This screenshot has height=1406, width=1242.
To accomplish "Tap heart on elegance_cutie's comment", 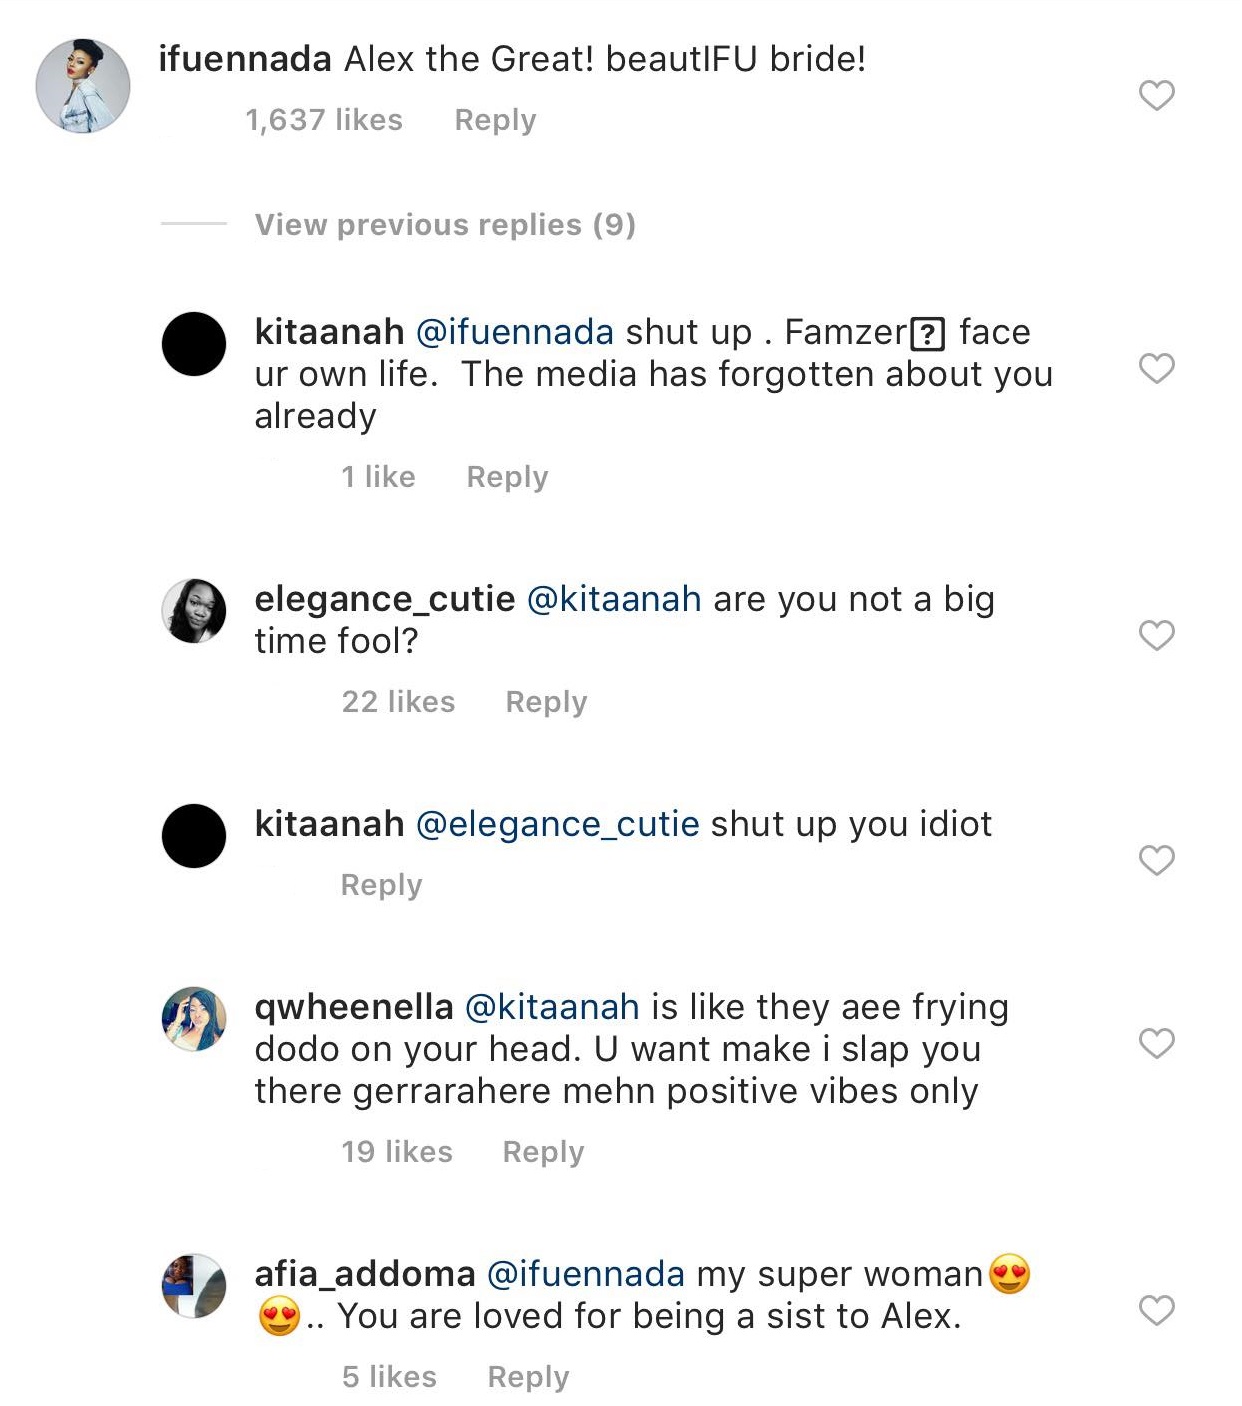I will click(x=1156, y=635).
